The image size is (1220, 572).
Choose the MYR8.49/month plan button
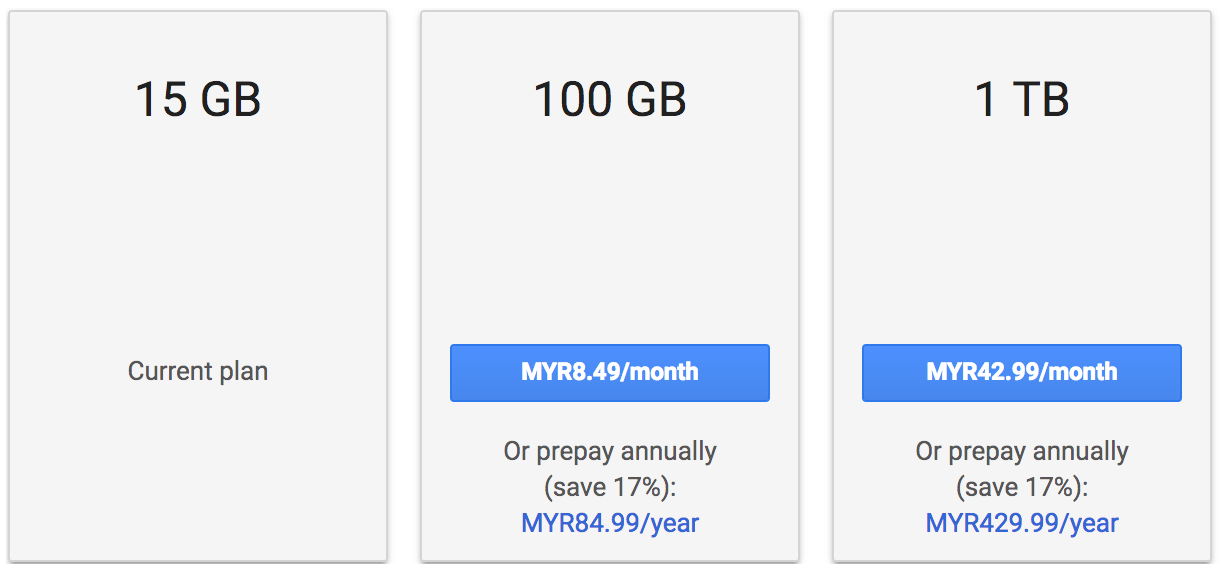pos(609,373)
